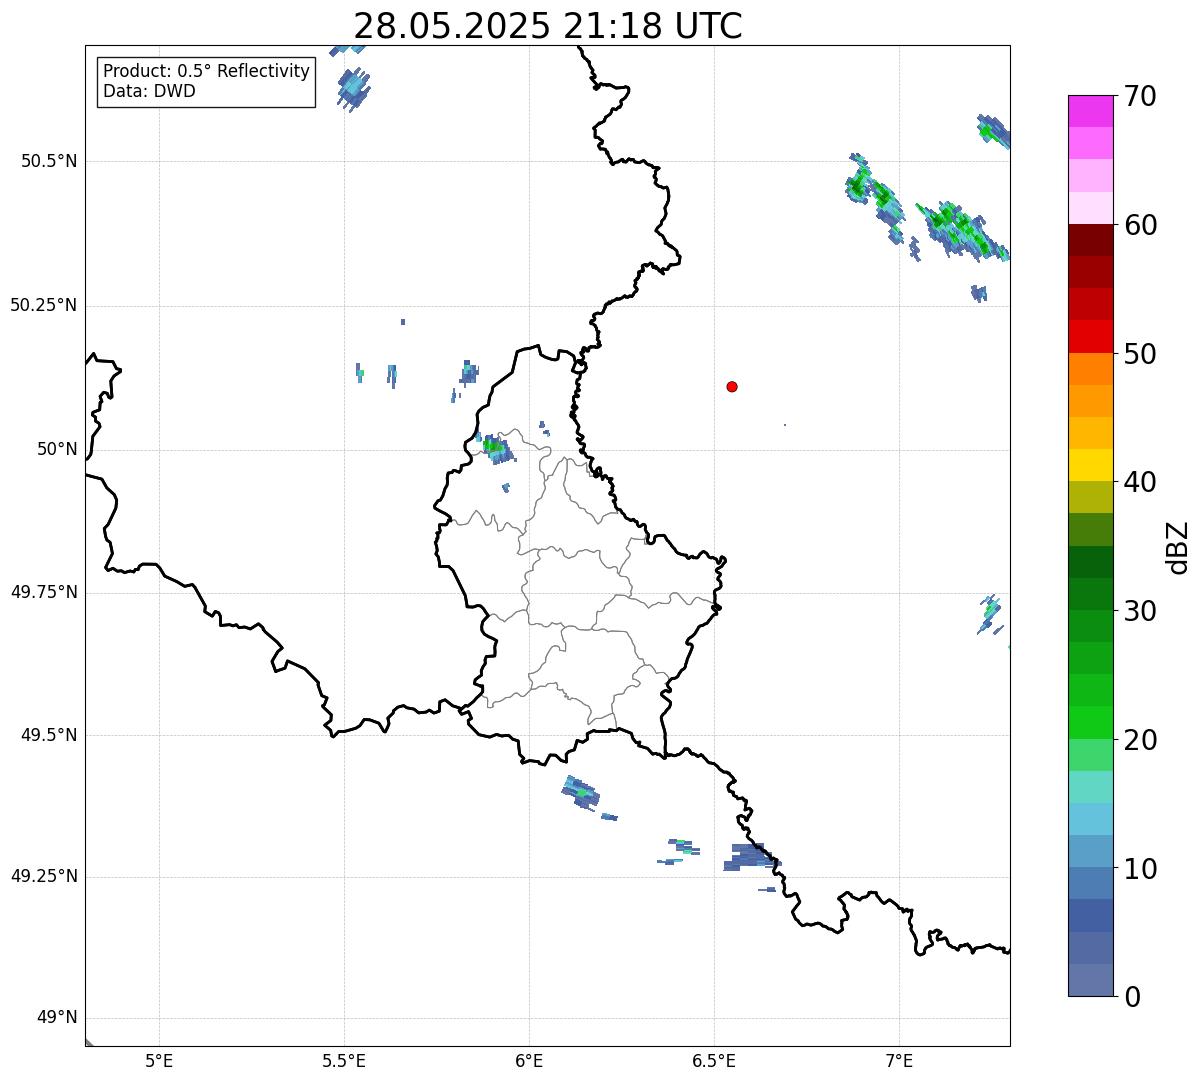Click the magenta top colorbar swatch

[1090, 111]
